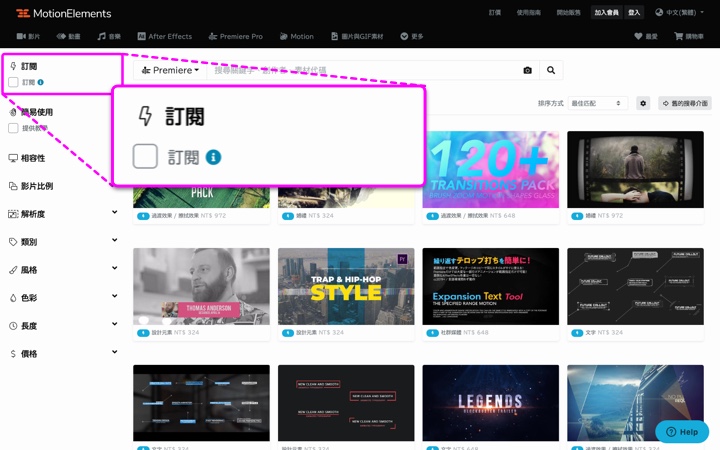This screenshot has height=450, width=720.
Task: Click the 登入 login button
Action: coord(634,12)
